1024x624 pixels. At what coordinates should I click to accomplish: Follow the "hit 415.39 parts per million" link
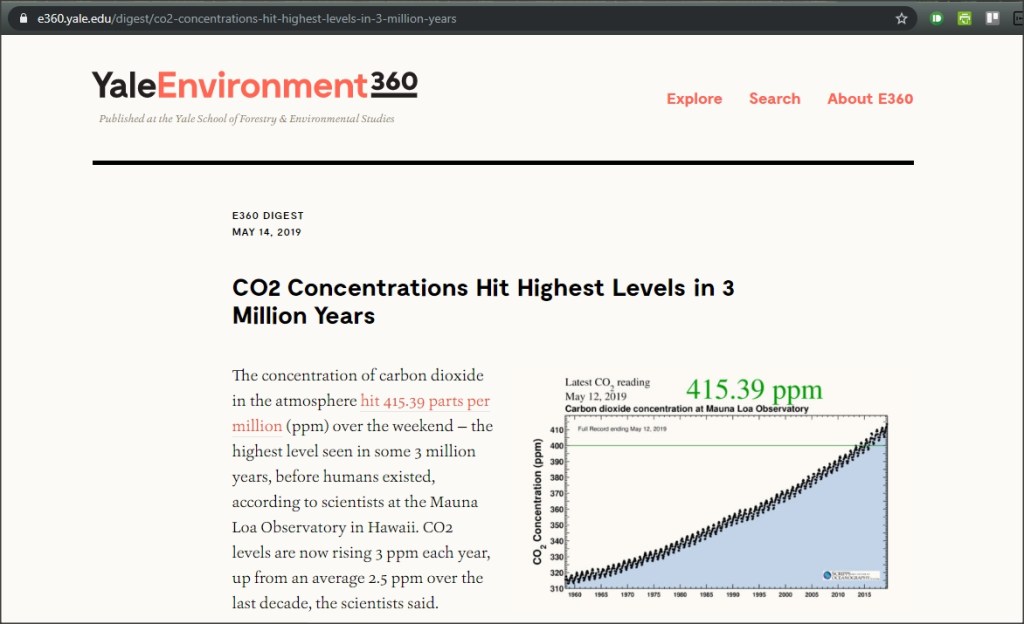(424, 401)
